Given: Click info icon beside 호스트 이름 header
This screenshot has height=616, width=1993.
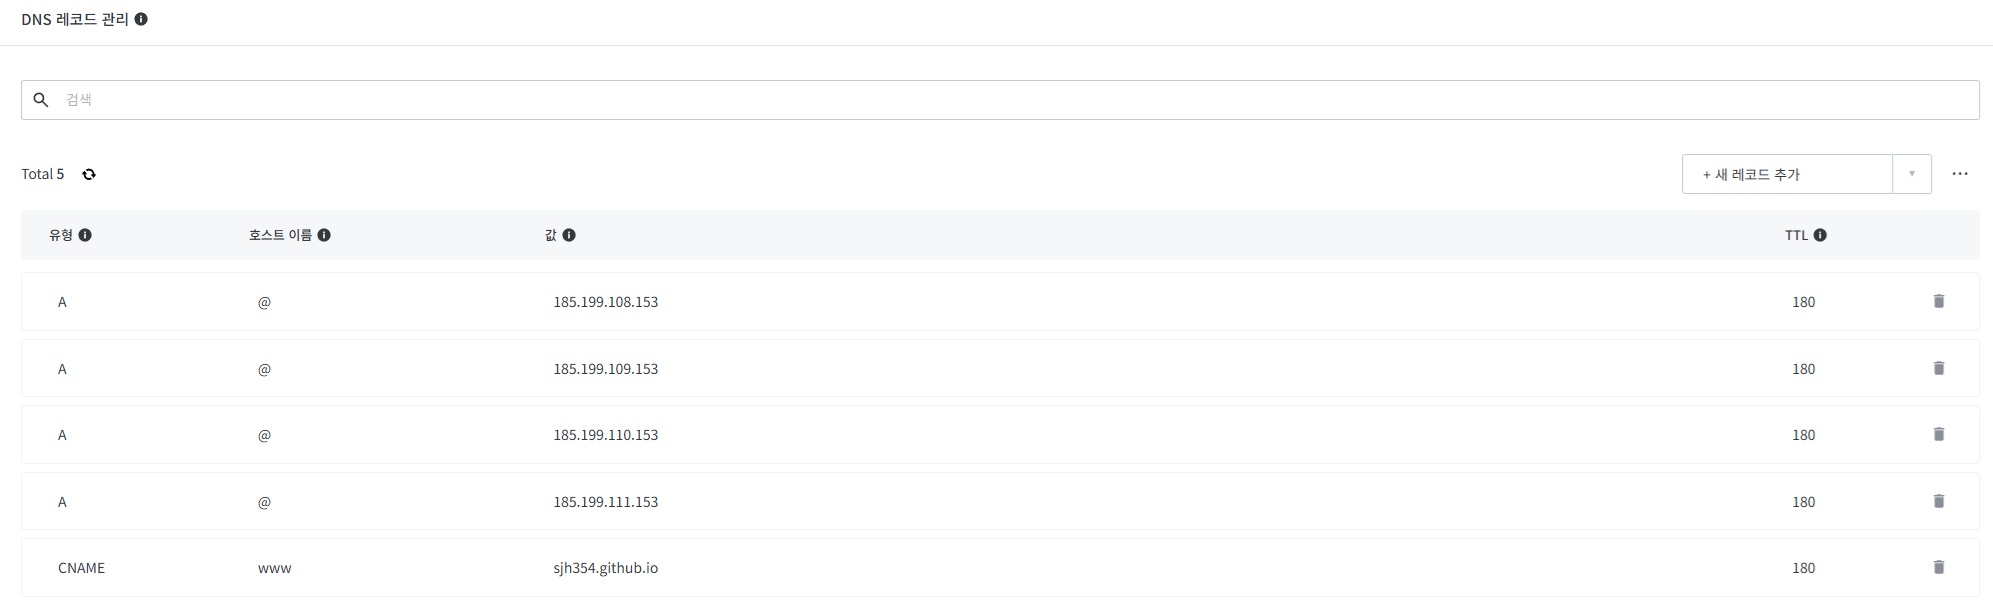Looking at the screenshot, I should click(x=324, y=235).
